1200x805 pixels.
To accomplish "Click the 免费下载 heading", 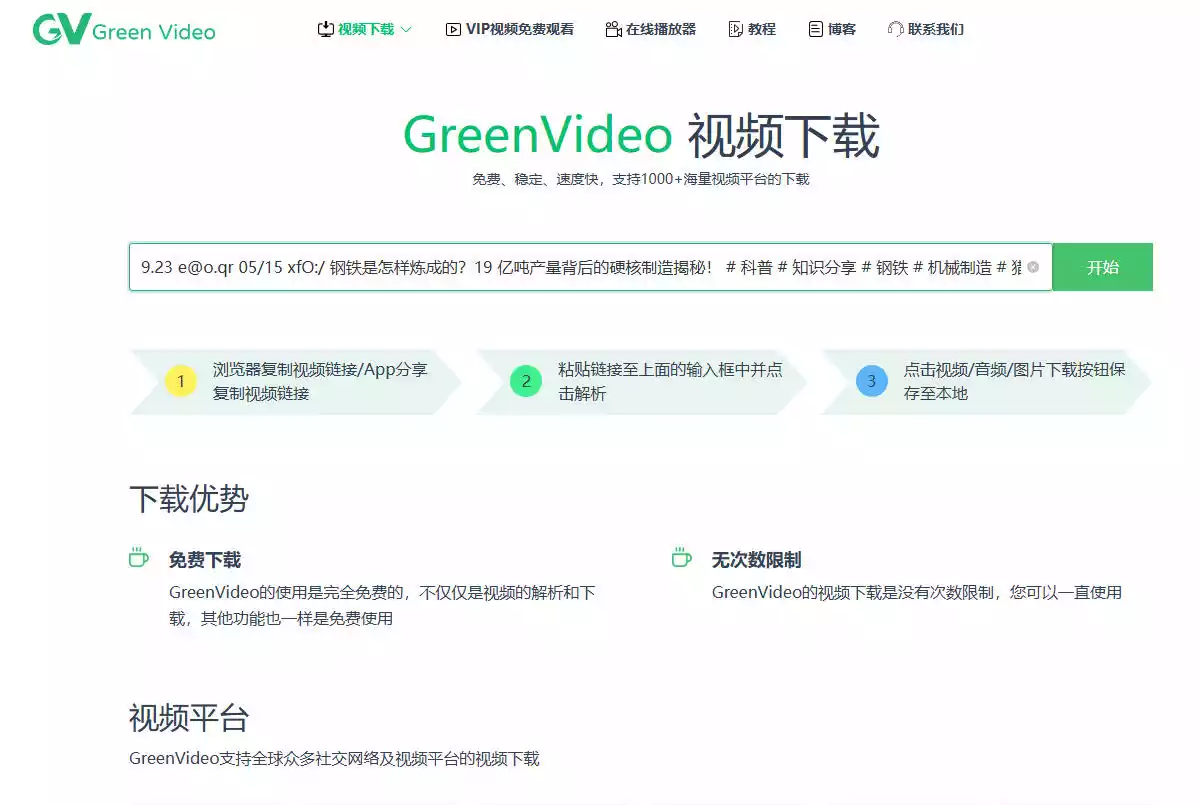I will [205, 560].
